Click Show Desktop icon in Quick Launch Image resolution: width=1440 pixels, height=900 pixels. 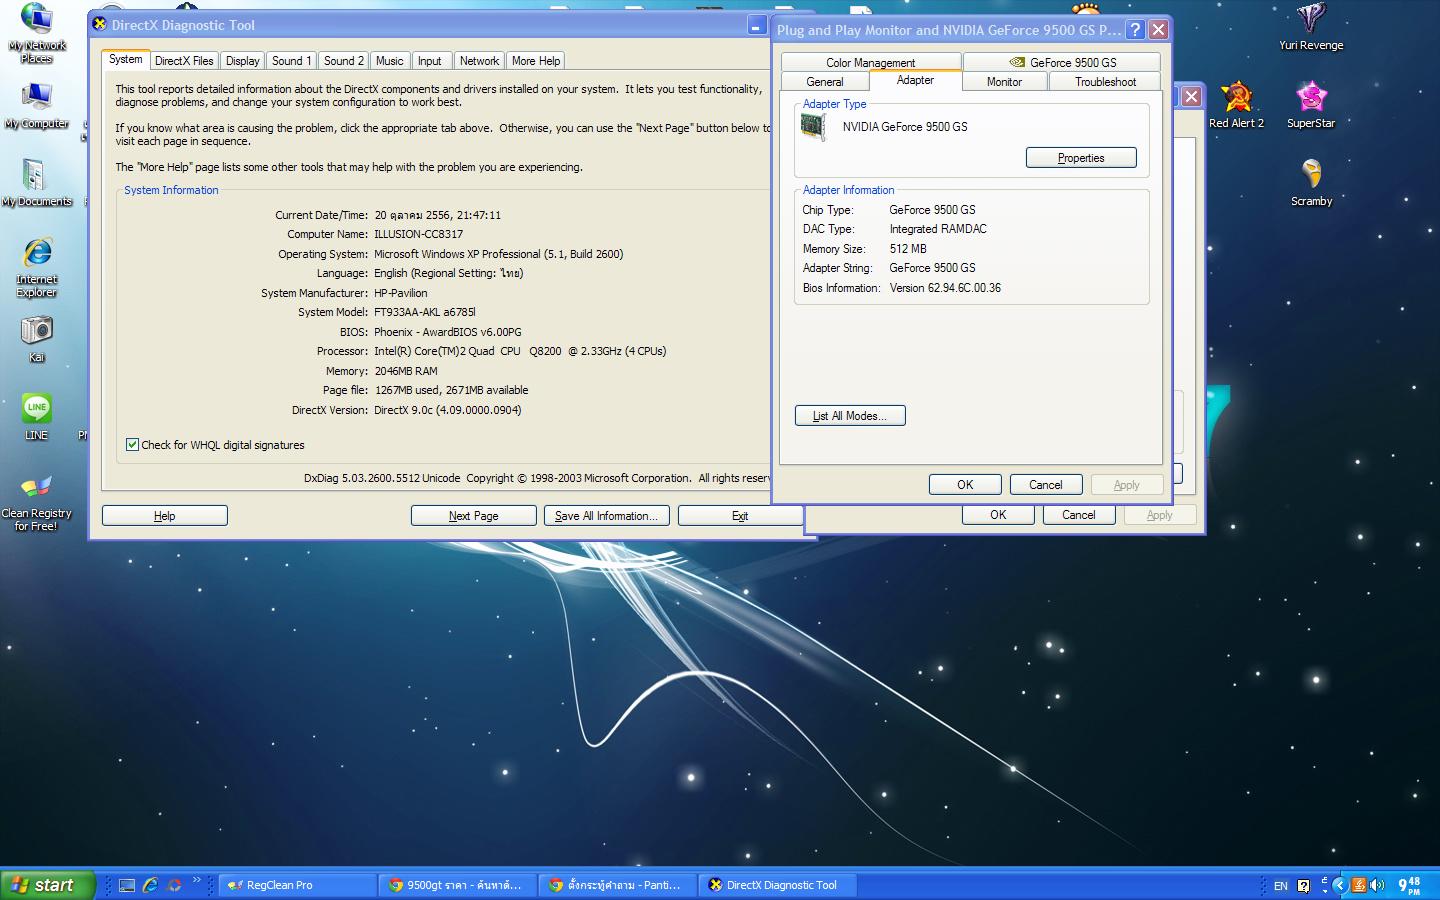tap(127, 885)
